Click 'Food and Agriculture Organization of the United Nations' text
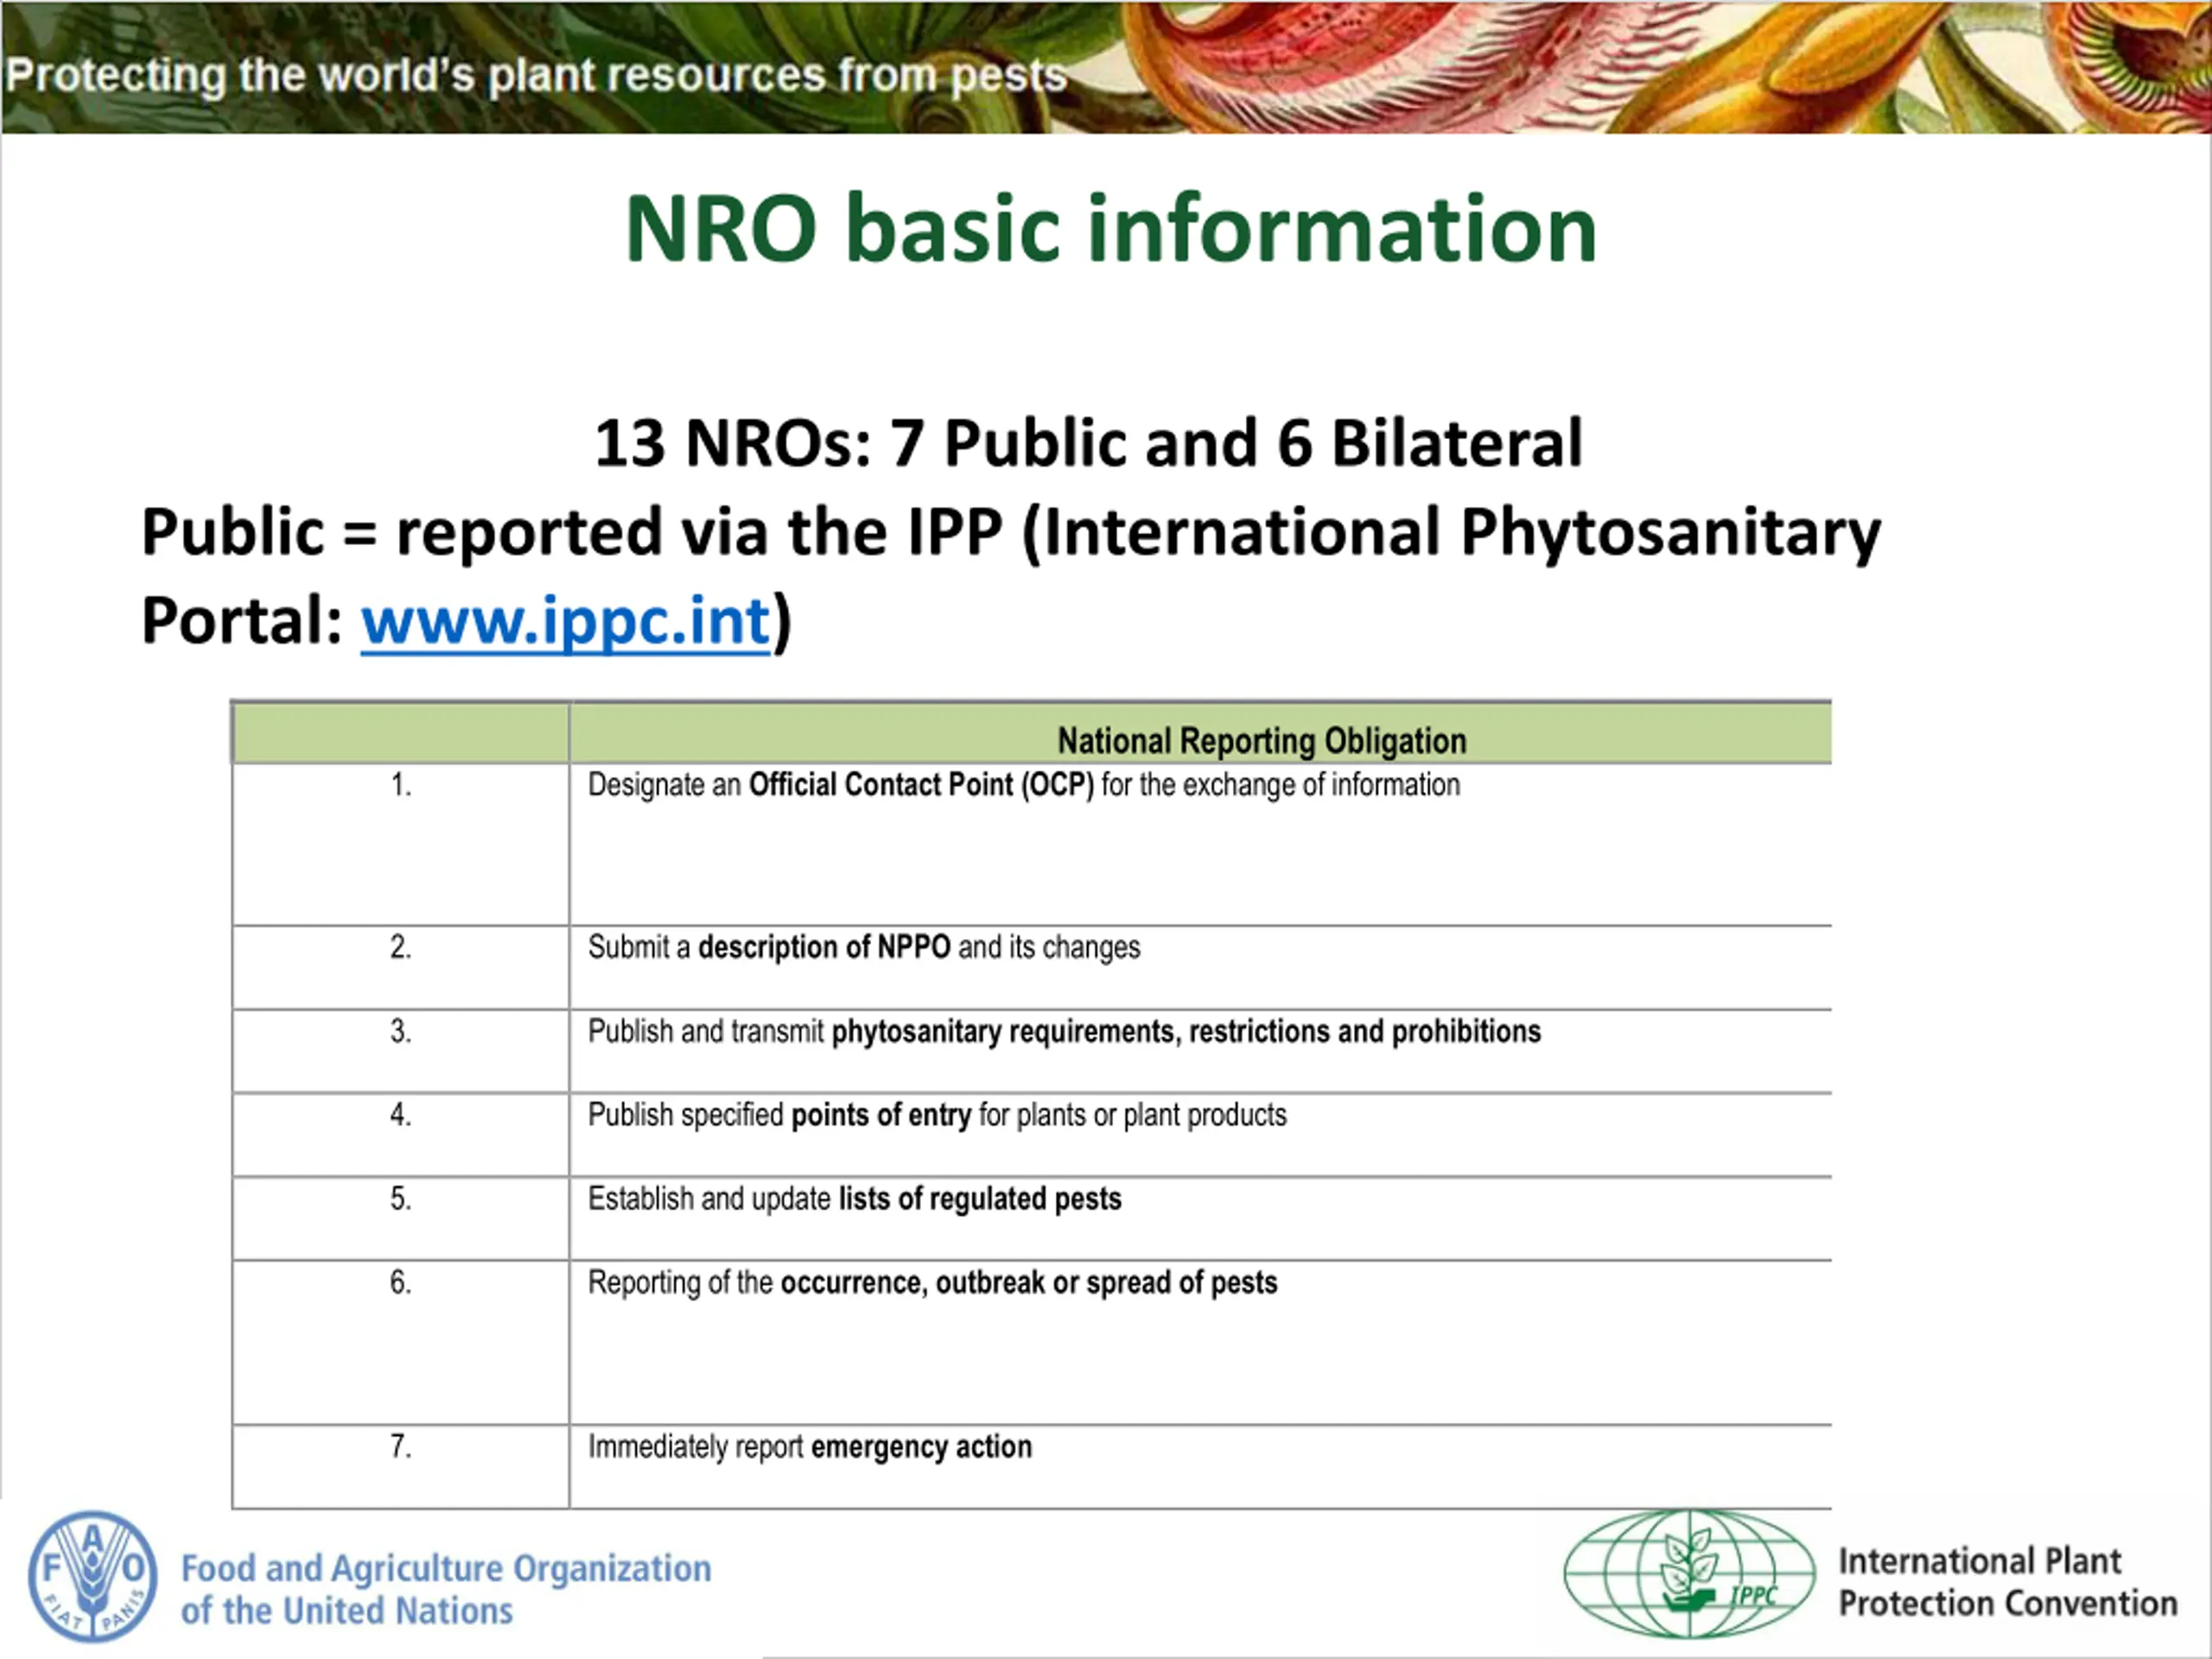 [446, 1590]
